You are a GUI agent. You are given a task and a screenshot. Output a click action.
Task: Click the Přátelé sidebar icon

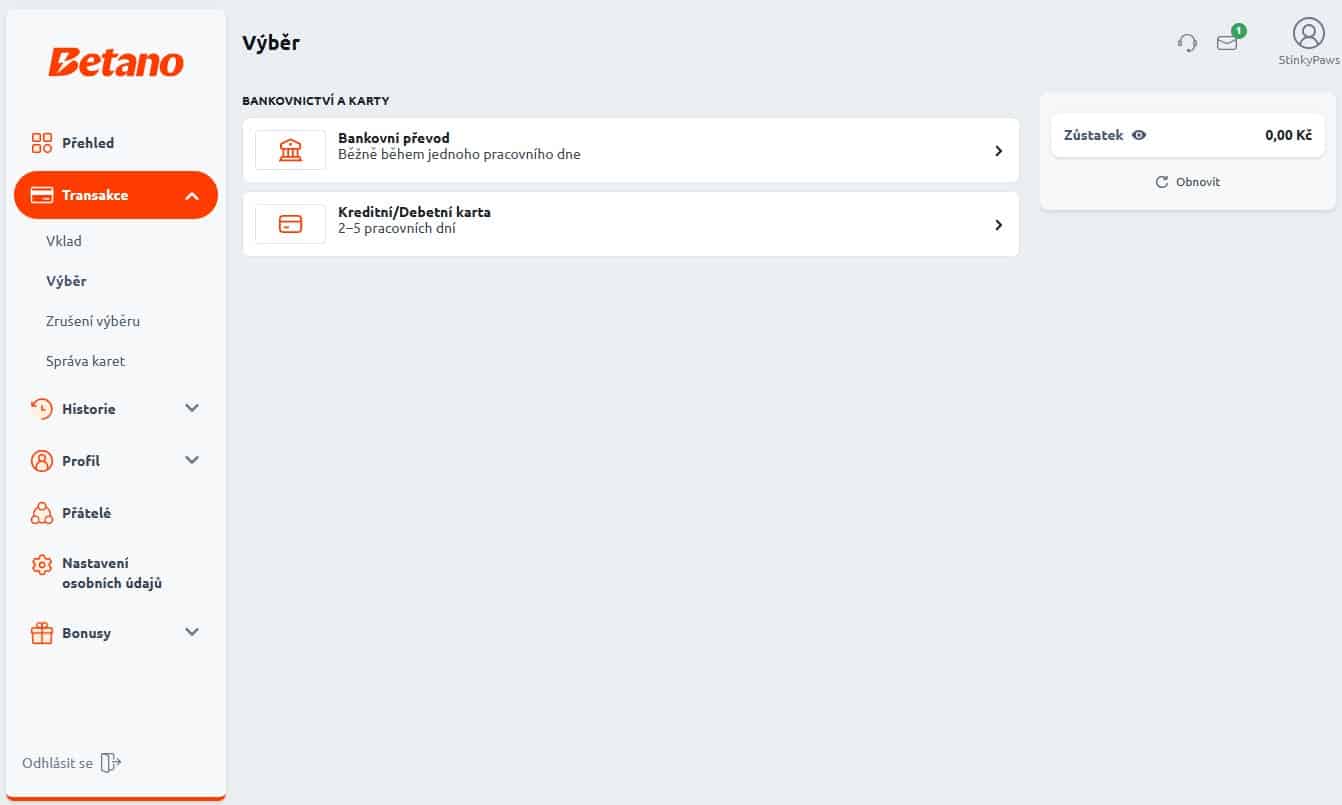(x=42, y=513)
